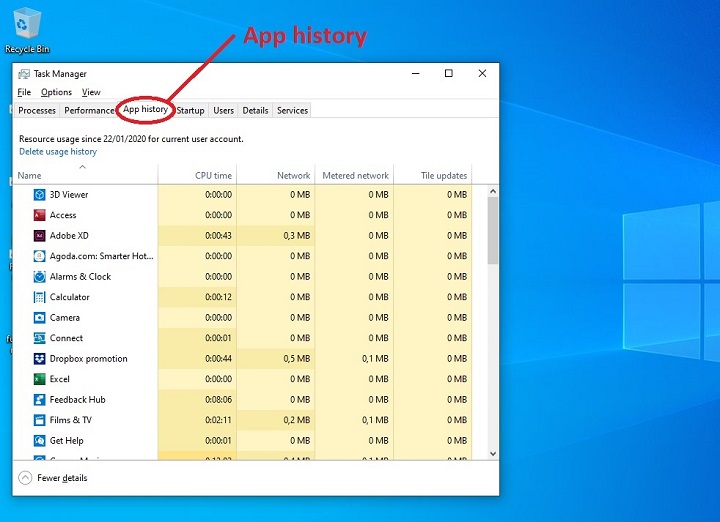The image size is (720, 522).
Task: Click the 3D Viewer app icon
Action: [x=39, y=195]
